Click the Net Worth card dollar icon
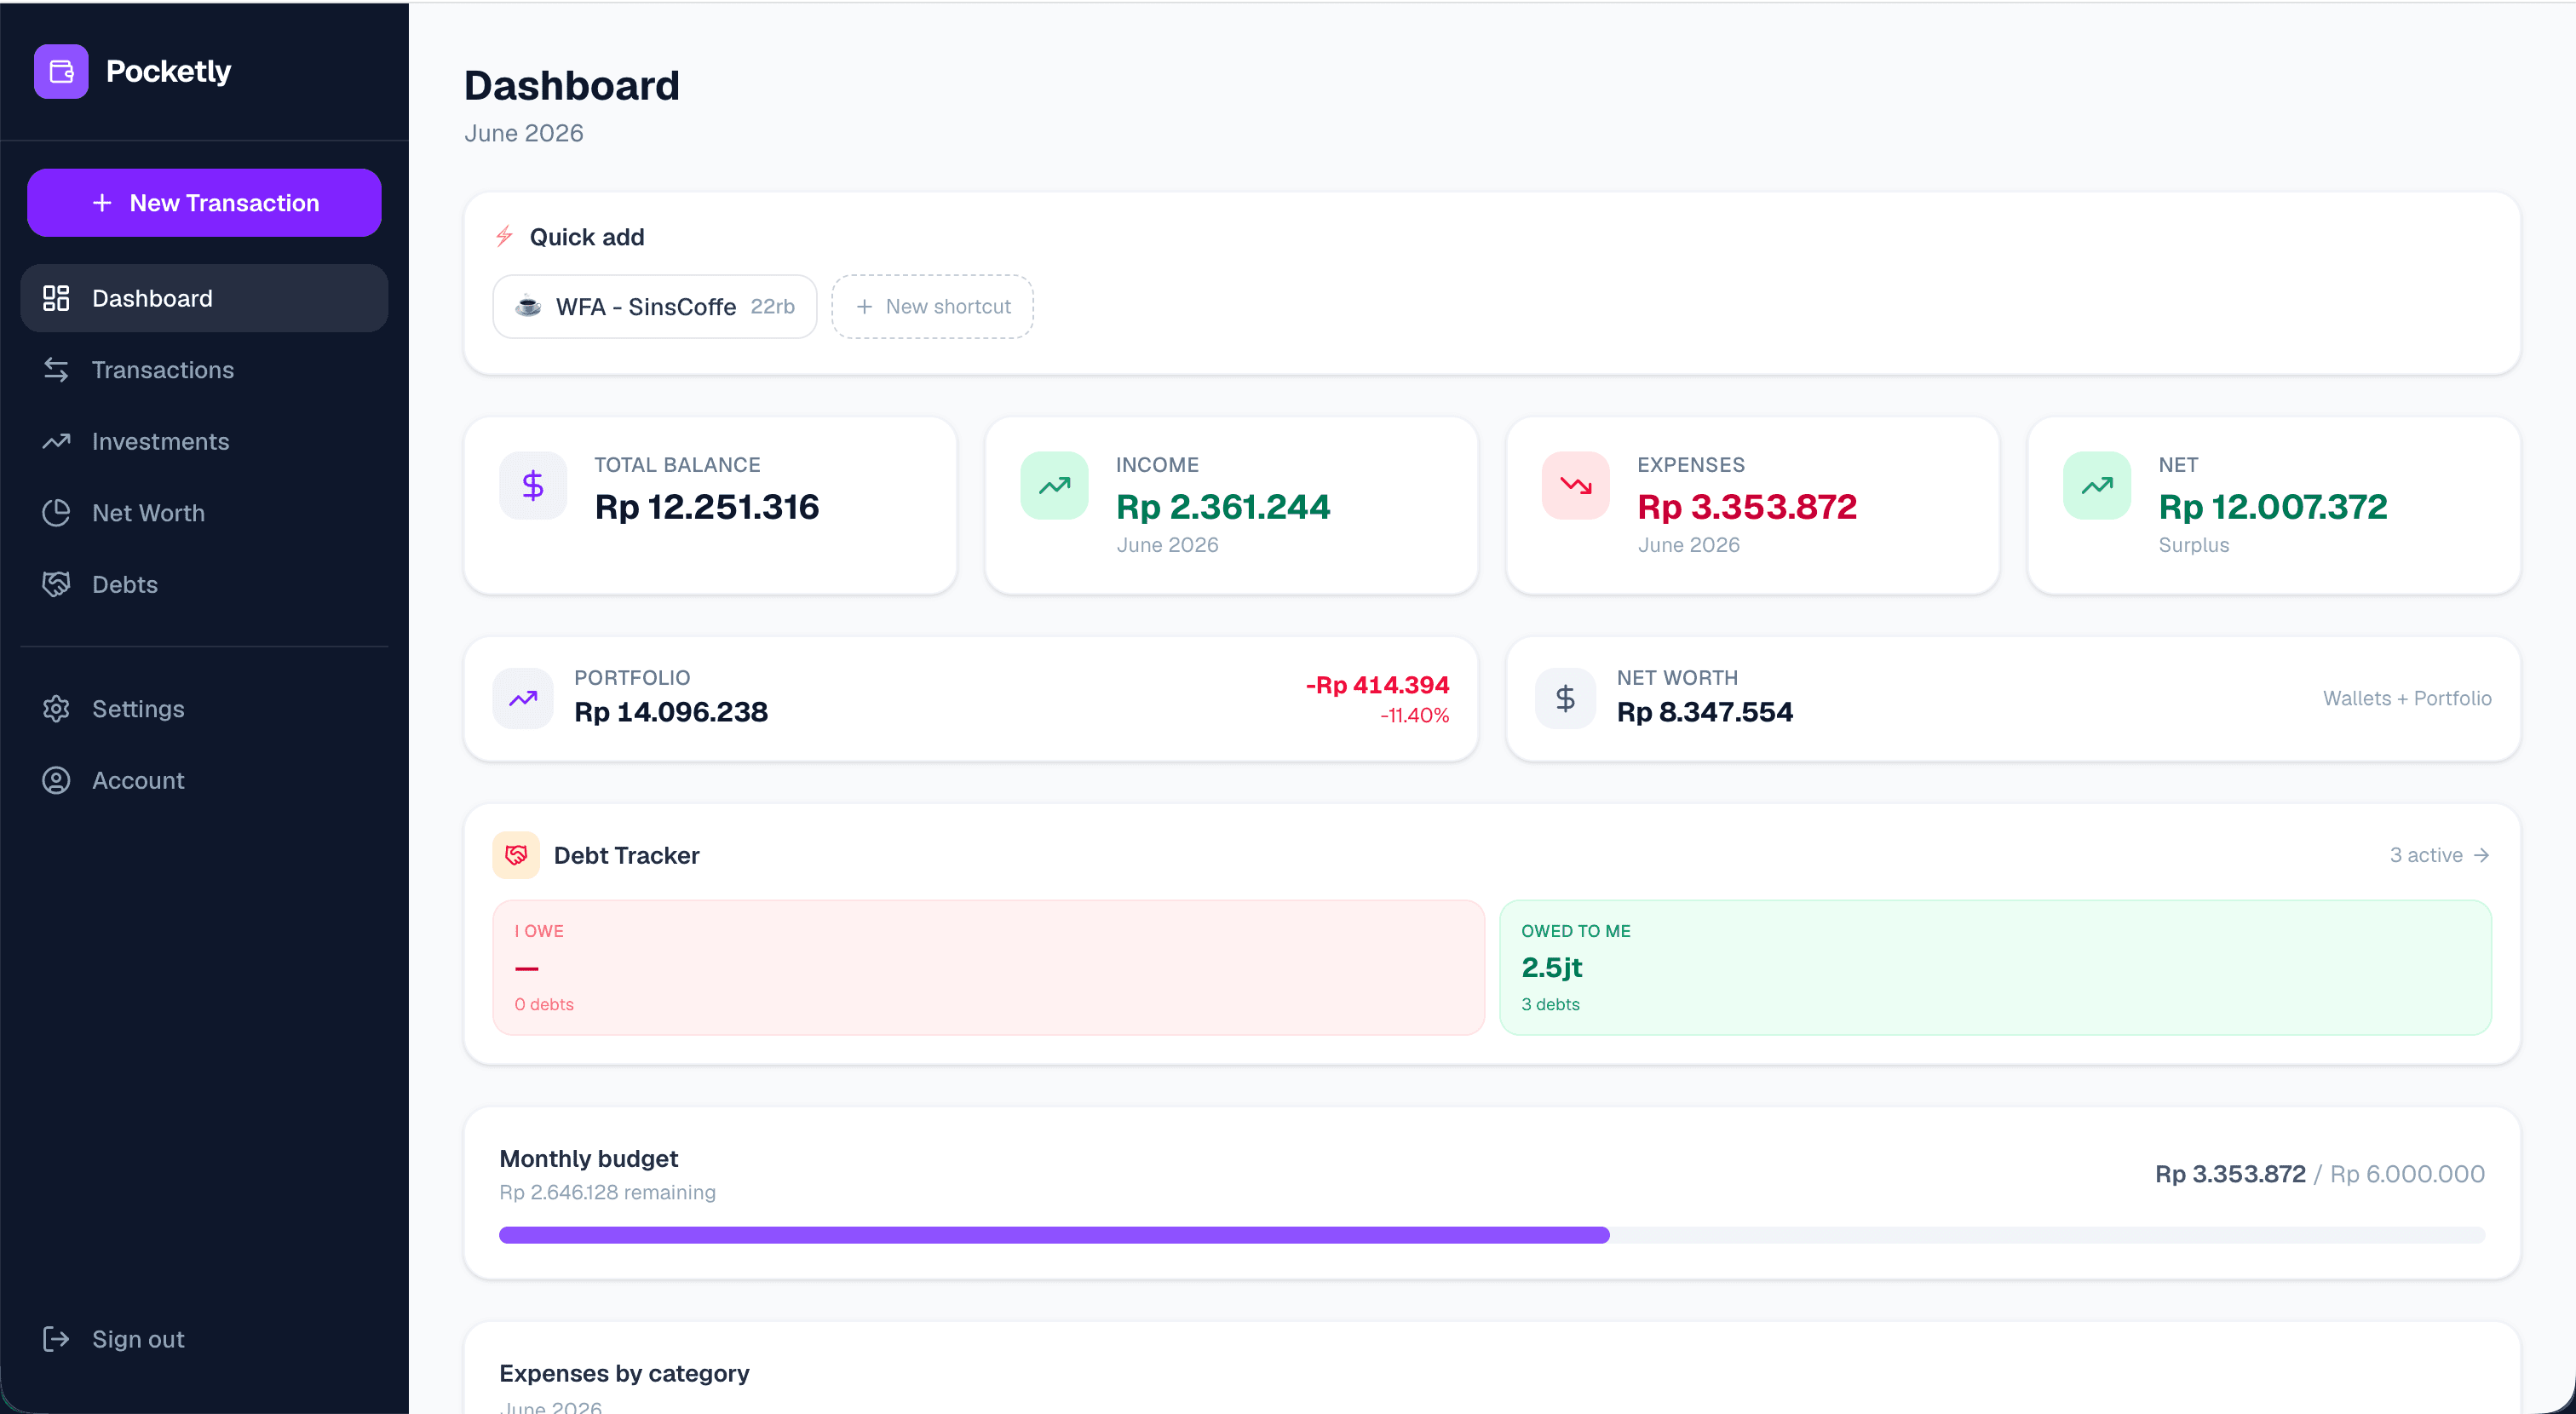The width and height of the screenshot is (2576, 1414). pyautogui.click(x=1566, y=698)
